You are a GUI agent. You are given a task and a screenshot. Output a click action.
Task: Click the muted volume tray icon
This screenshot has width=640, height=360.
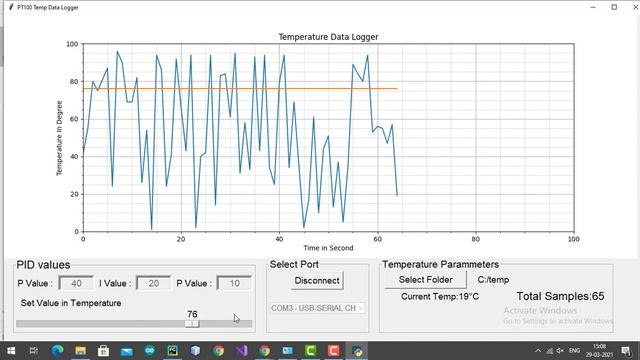click(x=560, y=351)
